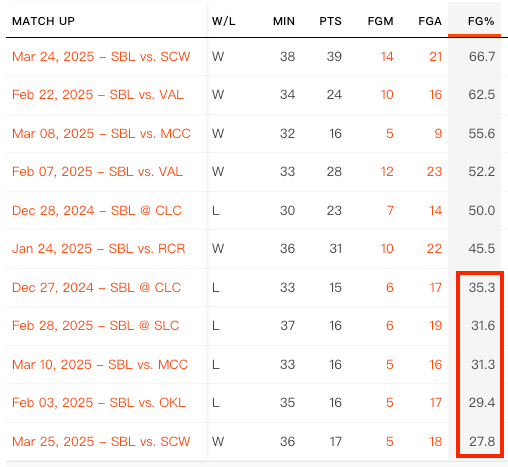
Task: Click FGA value 19 in Feb 28 row
Action: [435, 326]
